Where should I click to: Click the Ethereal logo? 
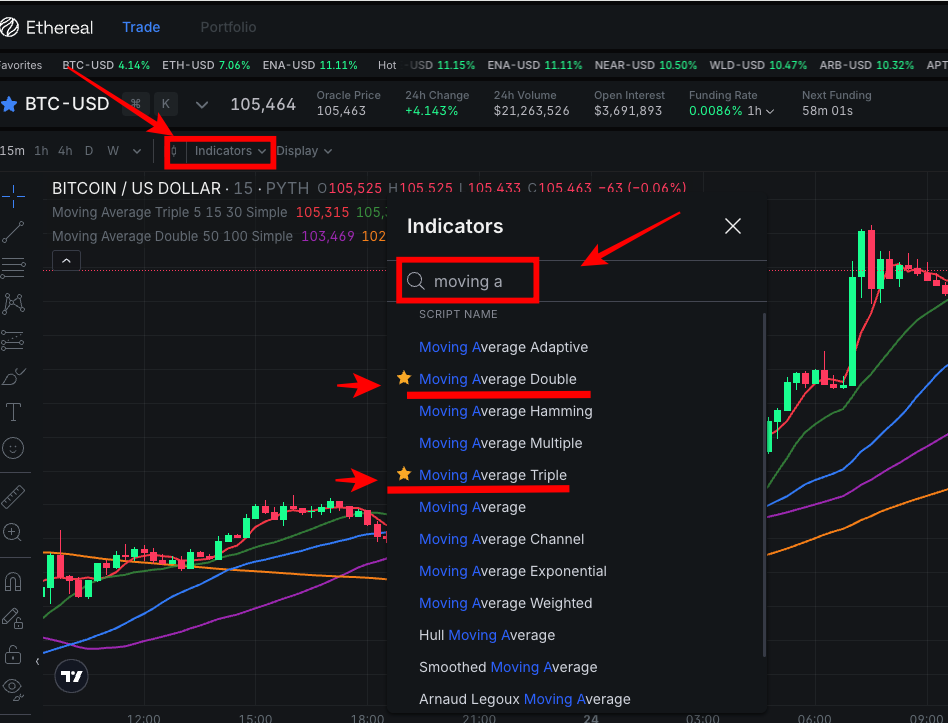click(x=47, y=27)
